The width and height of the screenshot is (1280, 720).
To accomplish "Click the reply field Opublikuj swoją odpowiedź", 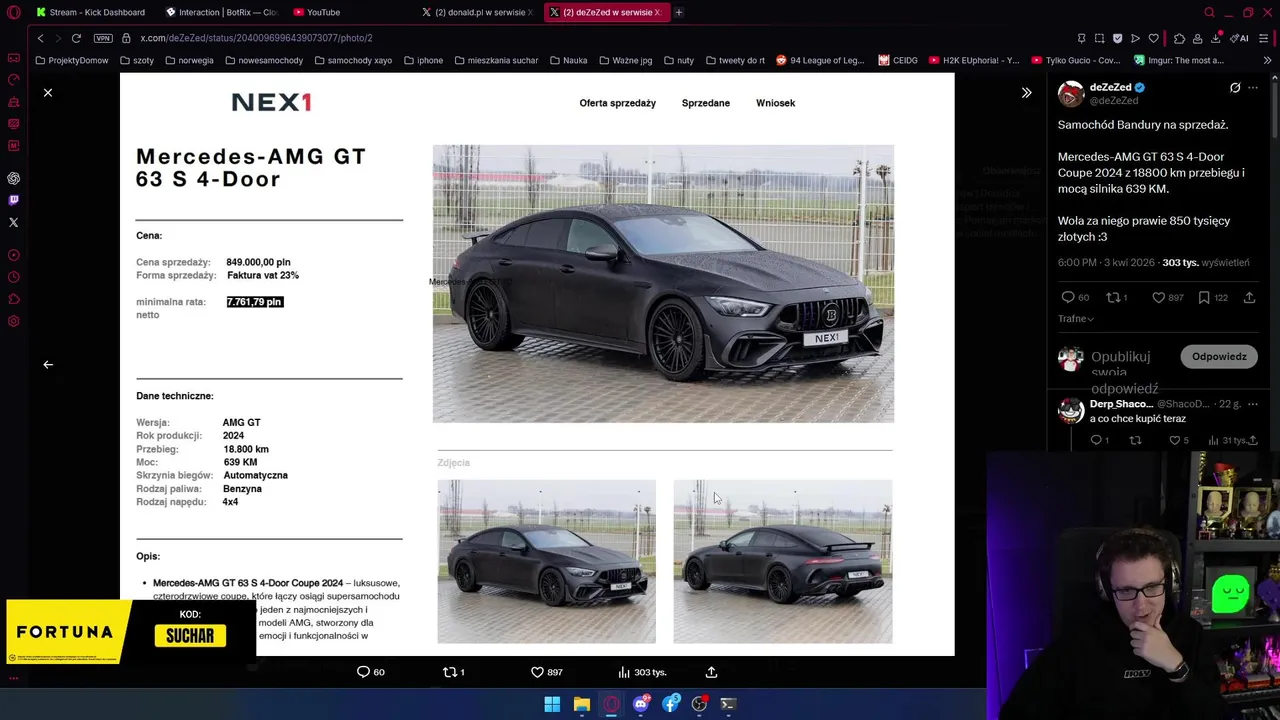I will click(1125, 372).
